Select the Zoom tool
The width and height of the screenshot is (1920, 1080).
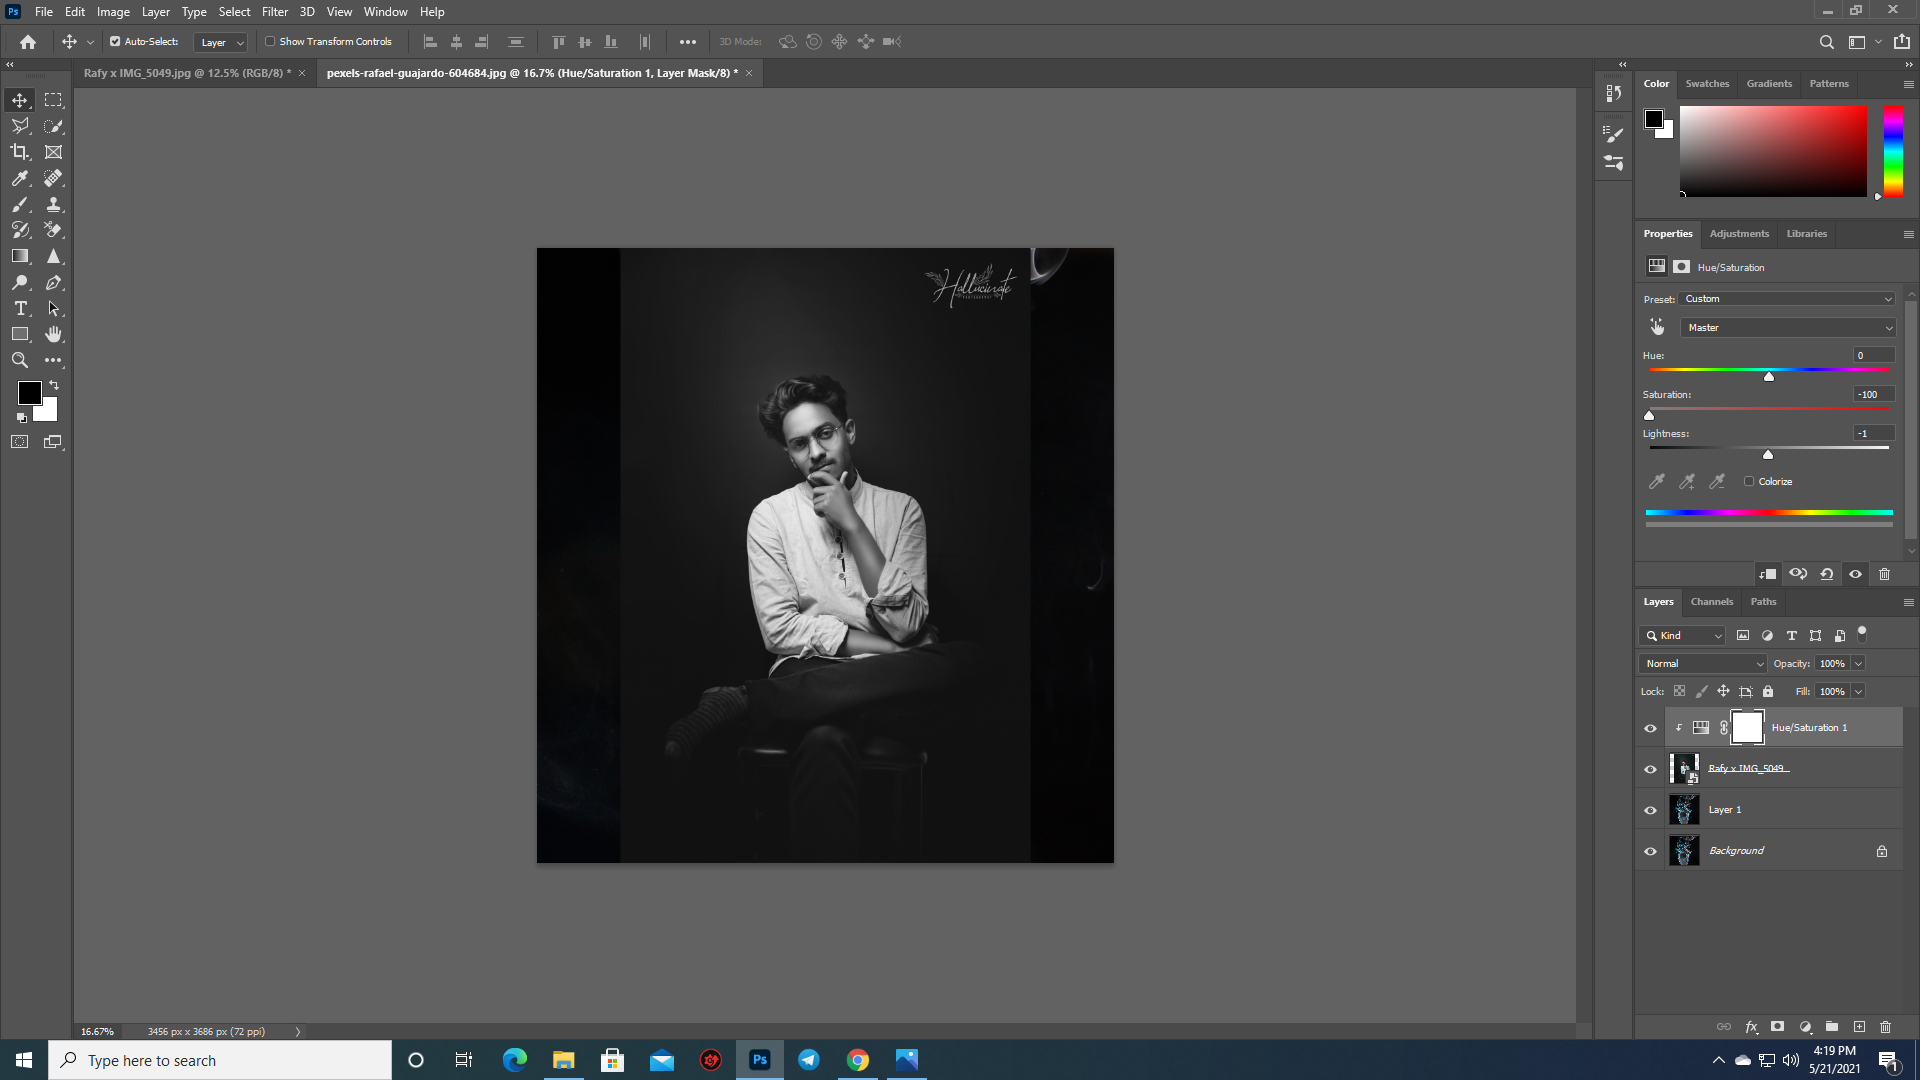(19, 360)
